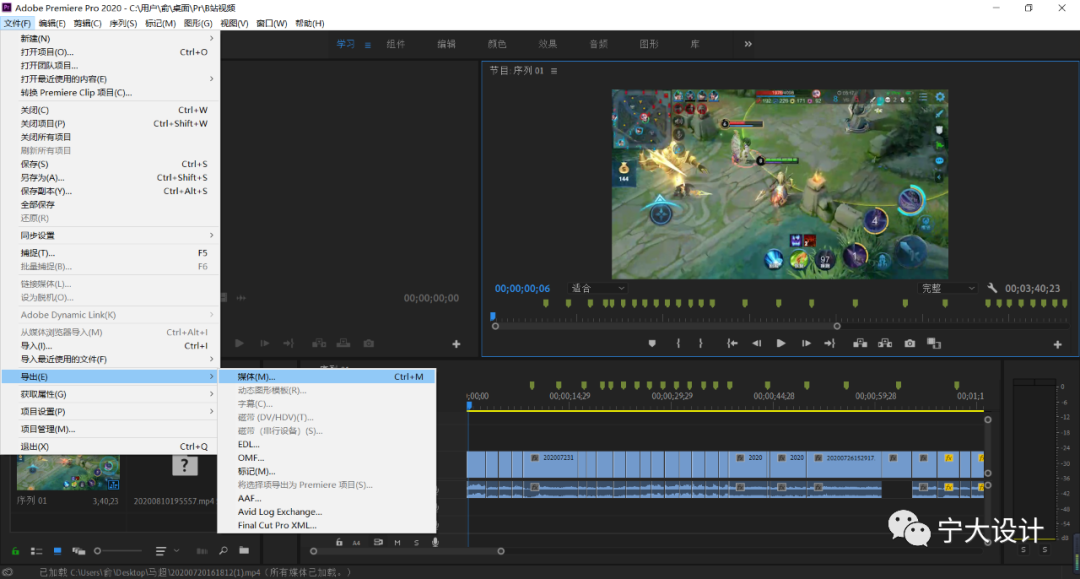Open the 编辑(E) menu bar item
The height and width of the screenshot is (579, 1080).
[x=52, y=23]
